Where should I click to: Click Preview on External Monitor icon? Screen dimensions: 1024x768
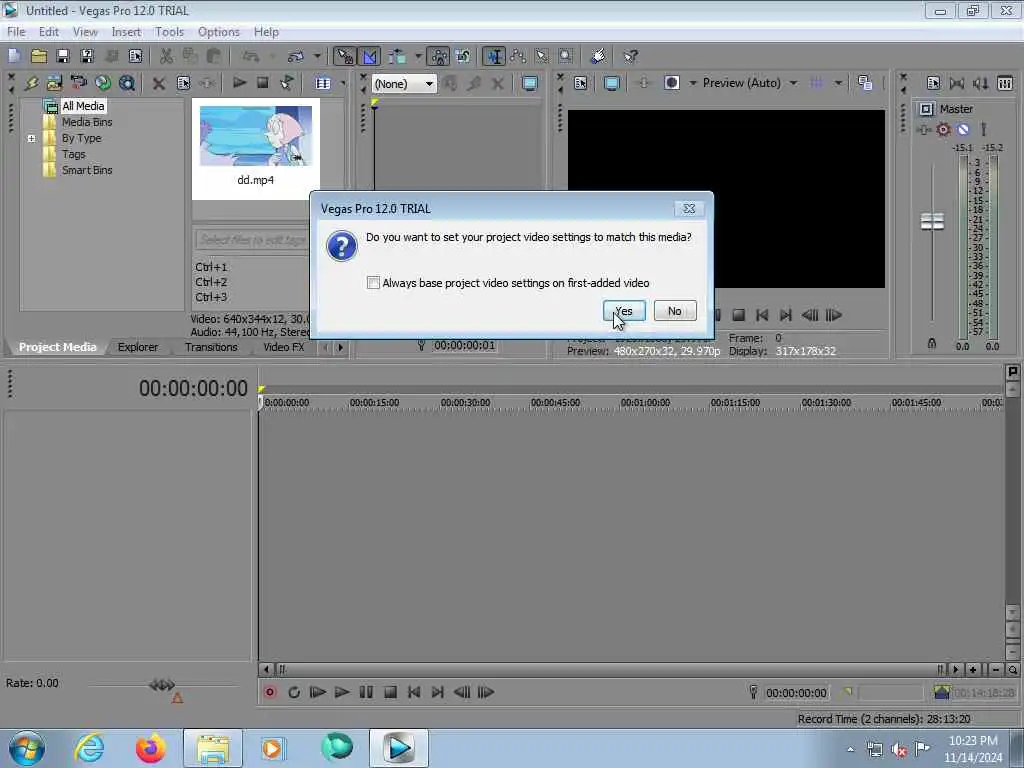click(612, 83)
